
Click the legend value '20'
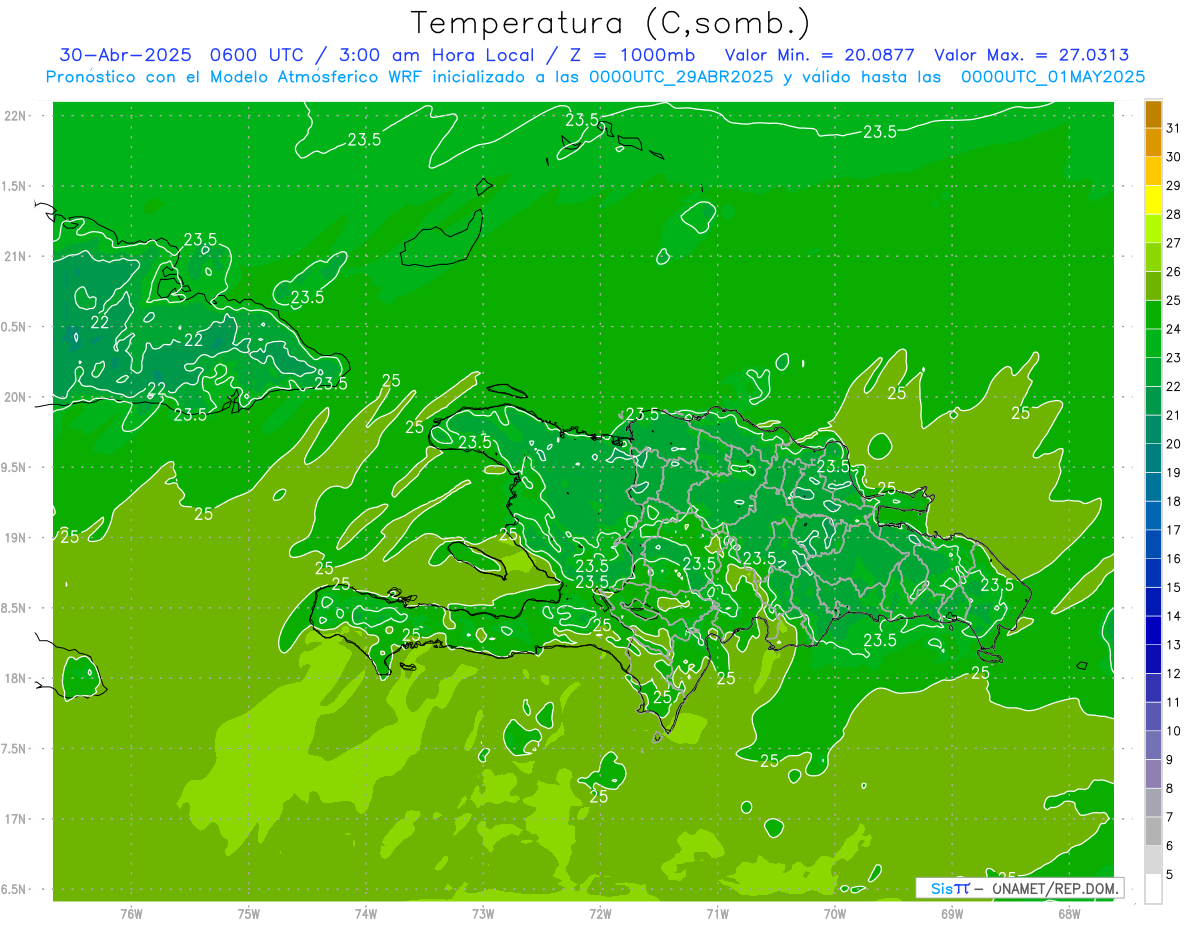(1173, 444)
